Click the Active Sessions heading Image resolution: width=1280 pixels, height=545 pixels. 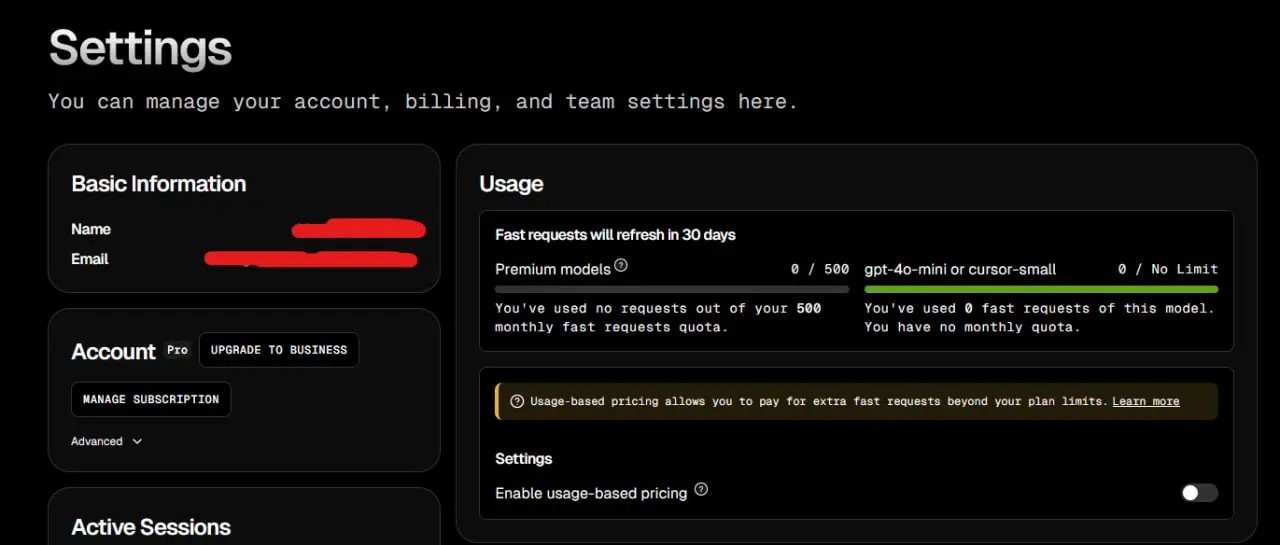151,527
